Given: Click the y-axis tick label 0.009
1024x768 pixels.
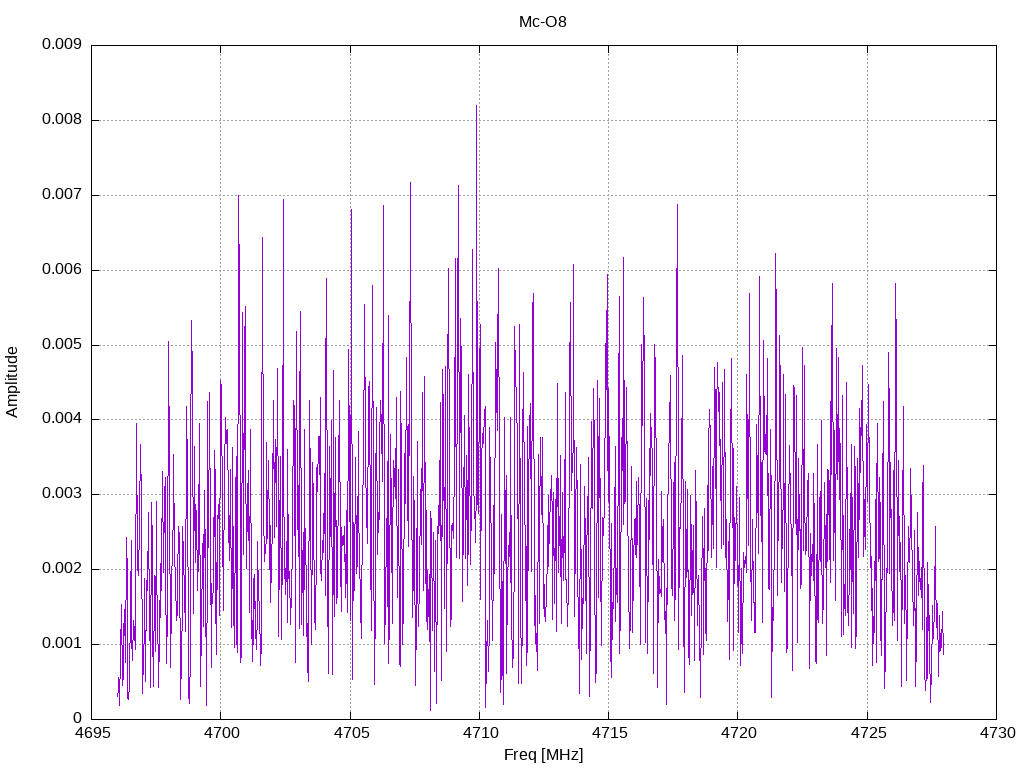Looking at the screenshot, I should [x=62, y=44].
